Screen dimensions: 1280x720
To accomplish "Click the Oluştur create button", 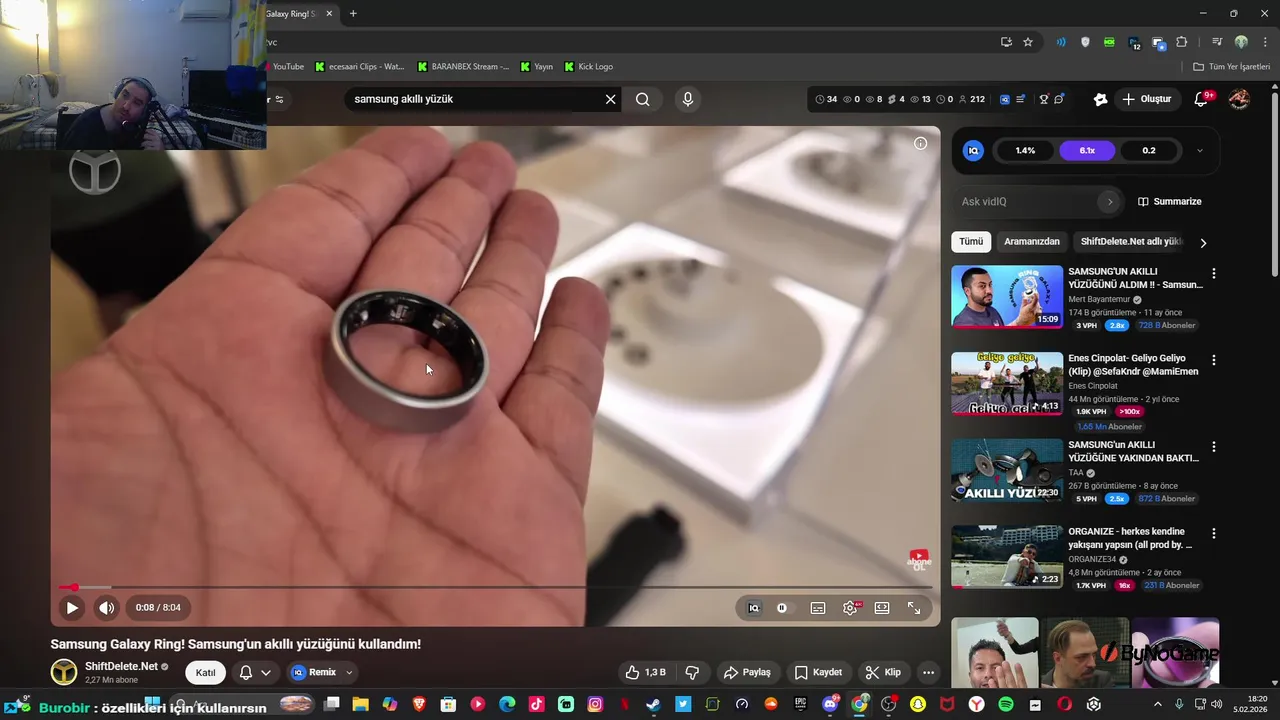I will 1146,99.
